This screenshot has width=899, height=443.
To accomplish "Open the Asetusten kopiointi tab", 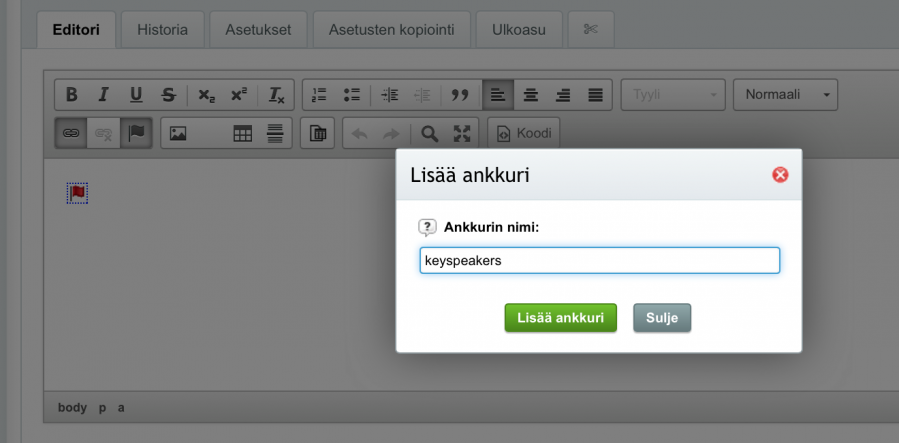I will point(392,30).
